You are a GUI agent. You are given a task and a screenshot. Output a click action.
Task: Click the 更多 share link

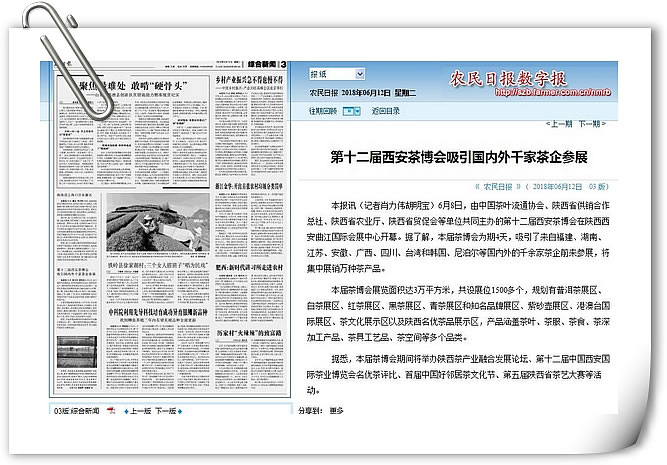pyautogui.click(x=336, y=411)
